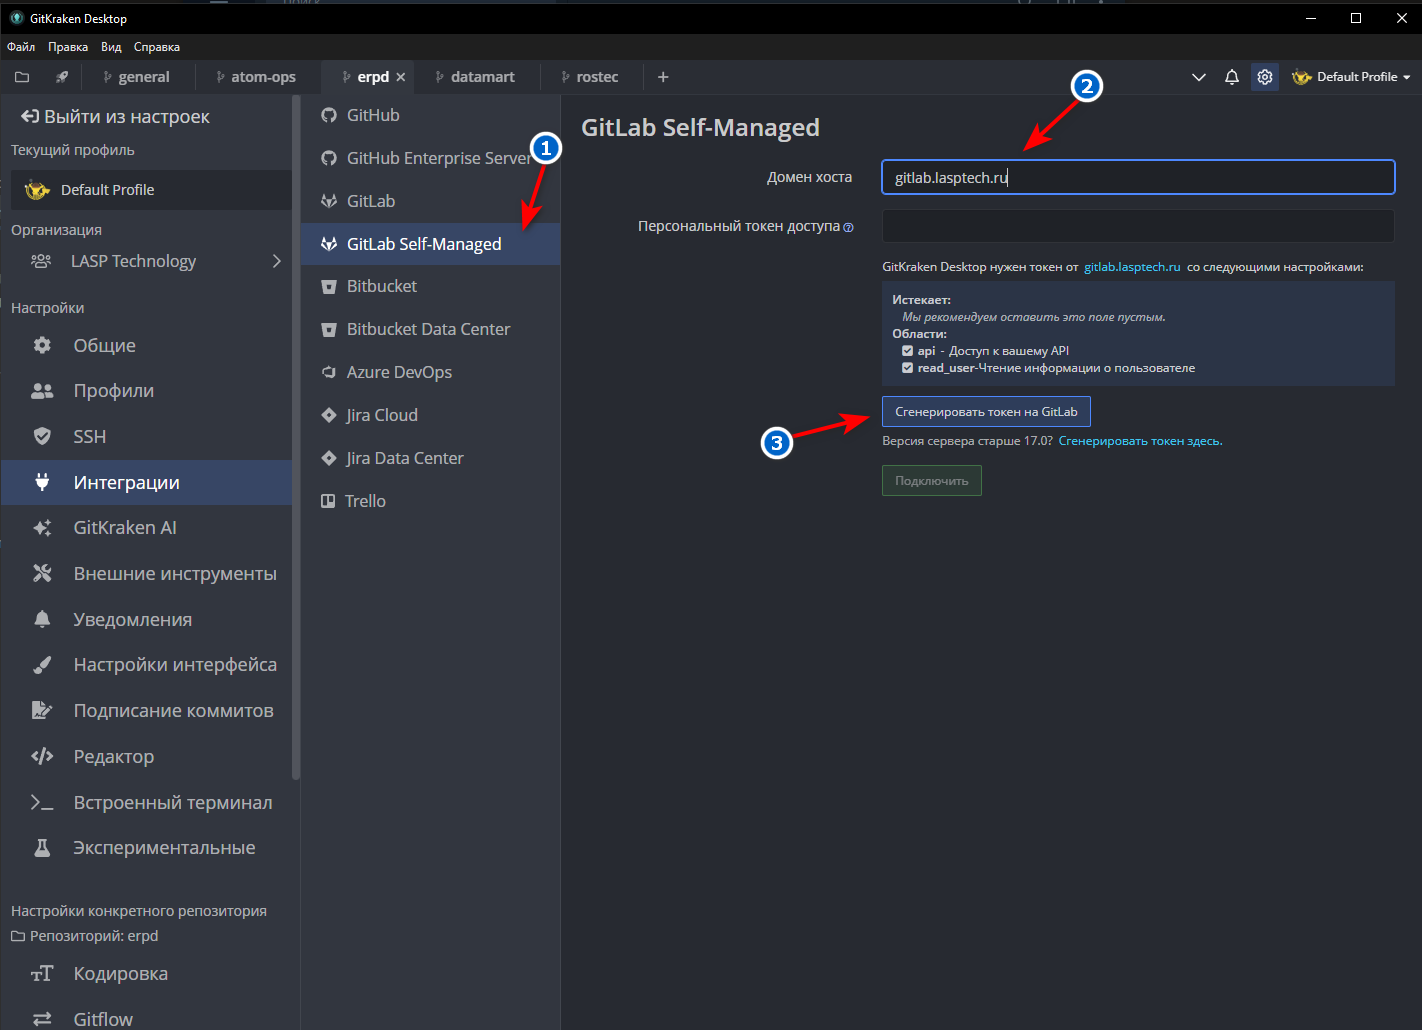This screenshot has width=1422, height=1030.
Task: Open Настройки интерфейса settings section
Action: pos(147,665)
